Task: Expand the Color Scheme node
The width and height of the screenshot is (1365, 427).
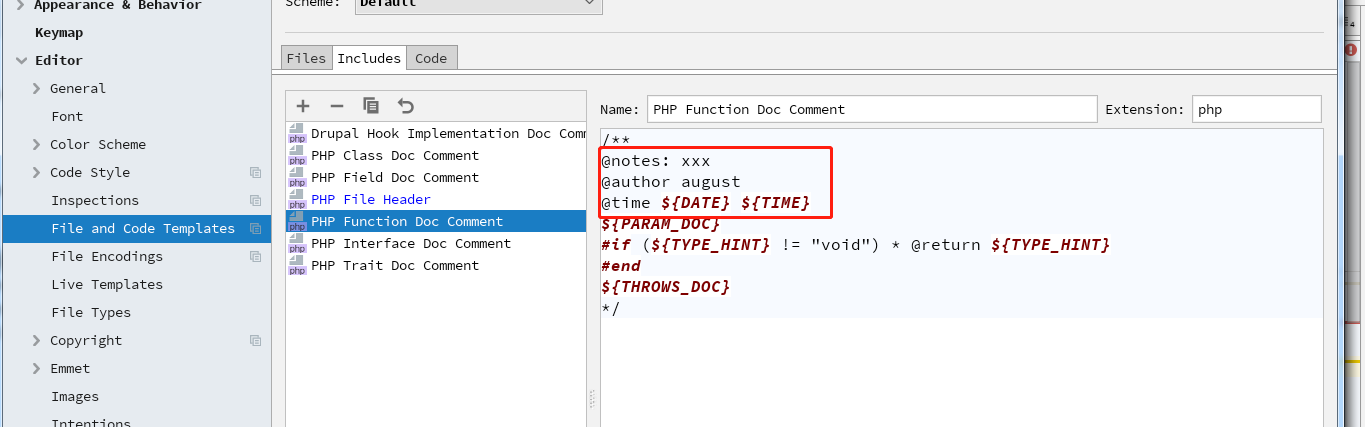Action: (37, 144)
